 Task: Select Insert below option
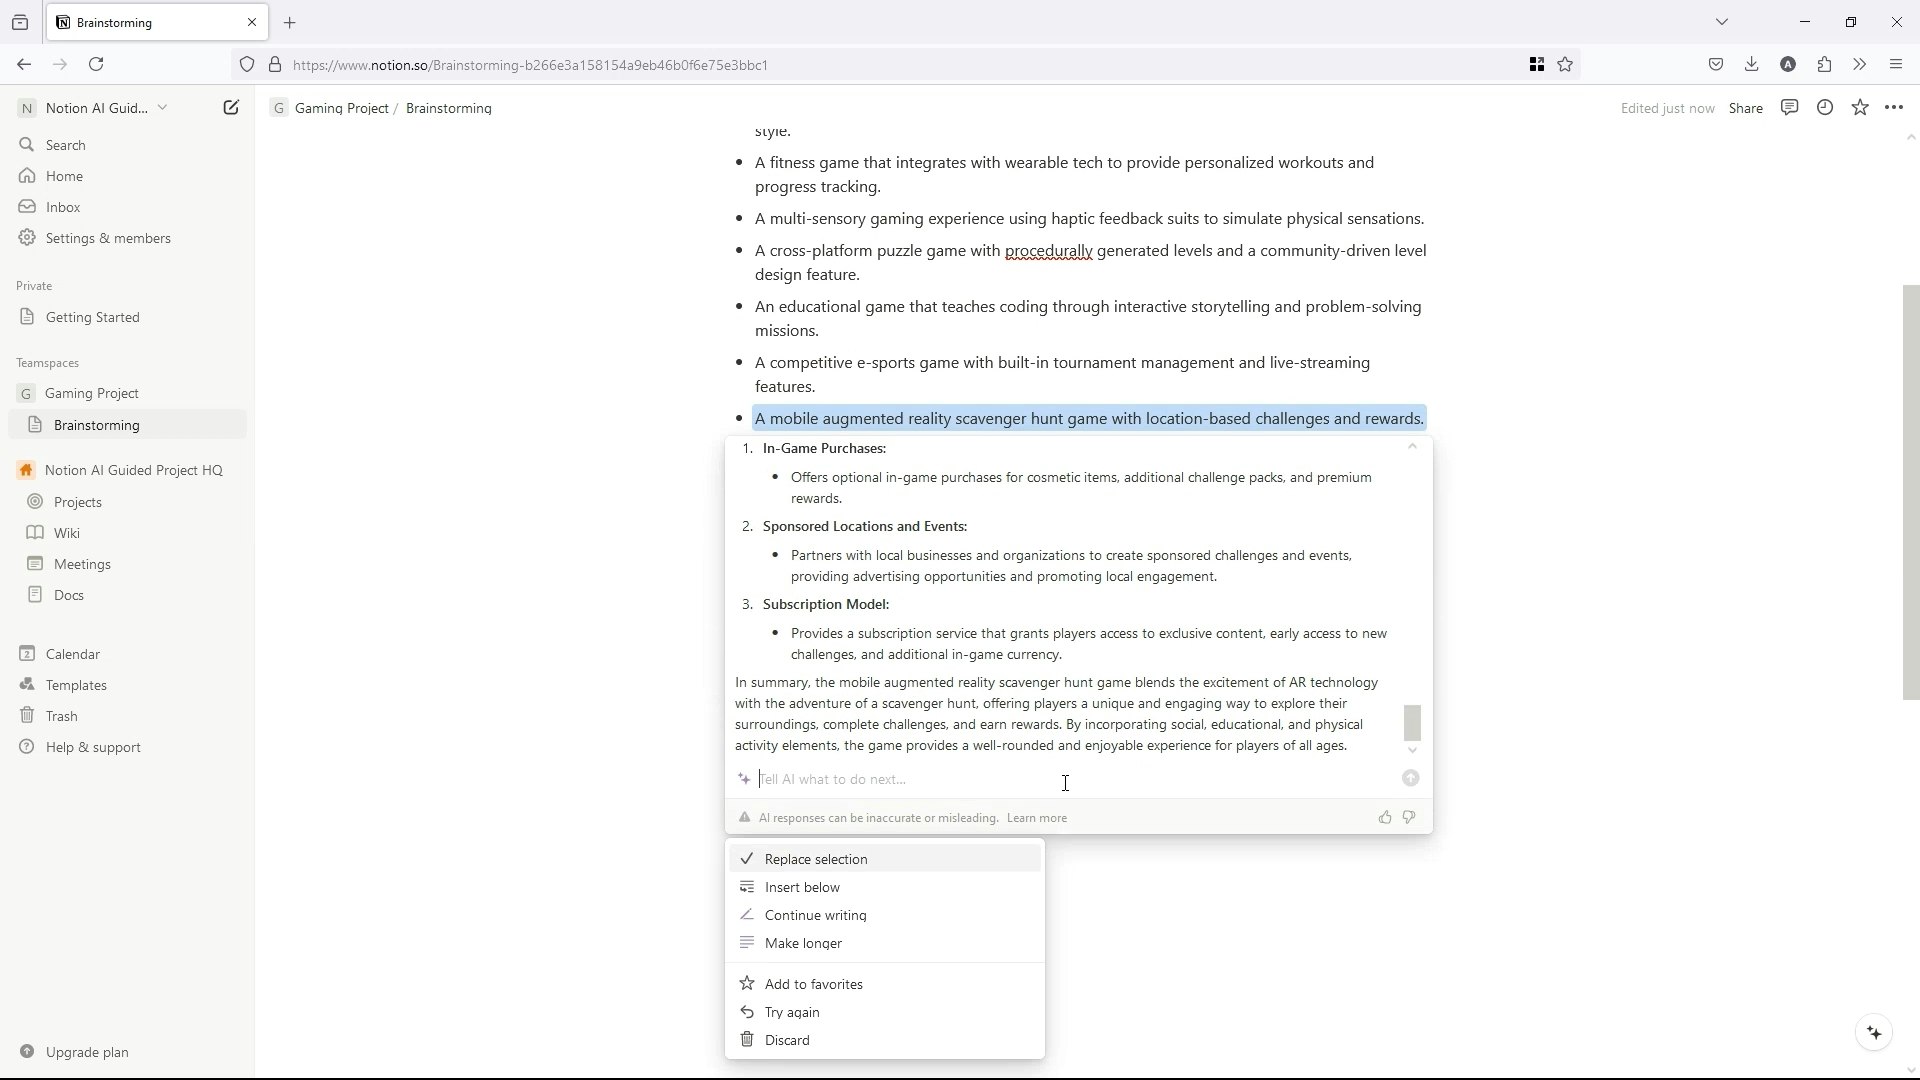801,887
